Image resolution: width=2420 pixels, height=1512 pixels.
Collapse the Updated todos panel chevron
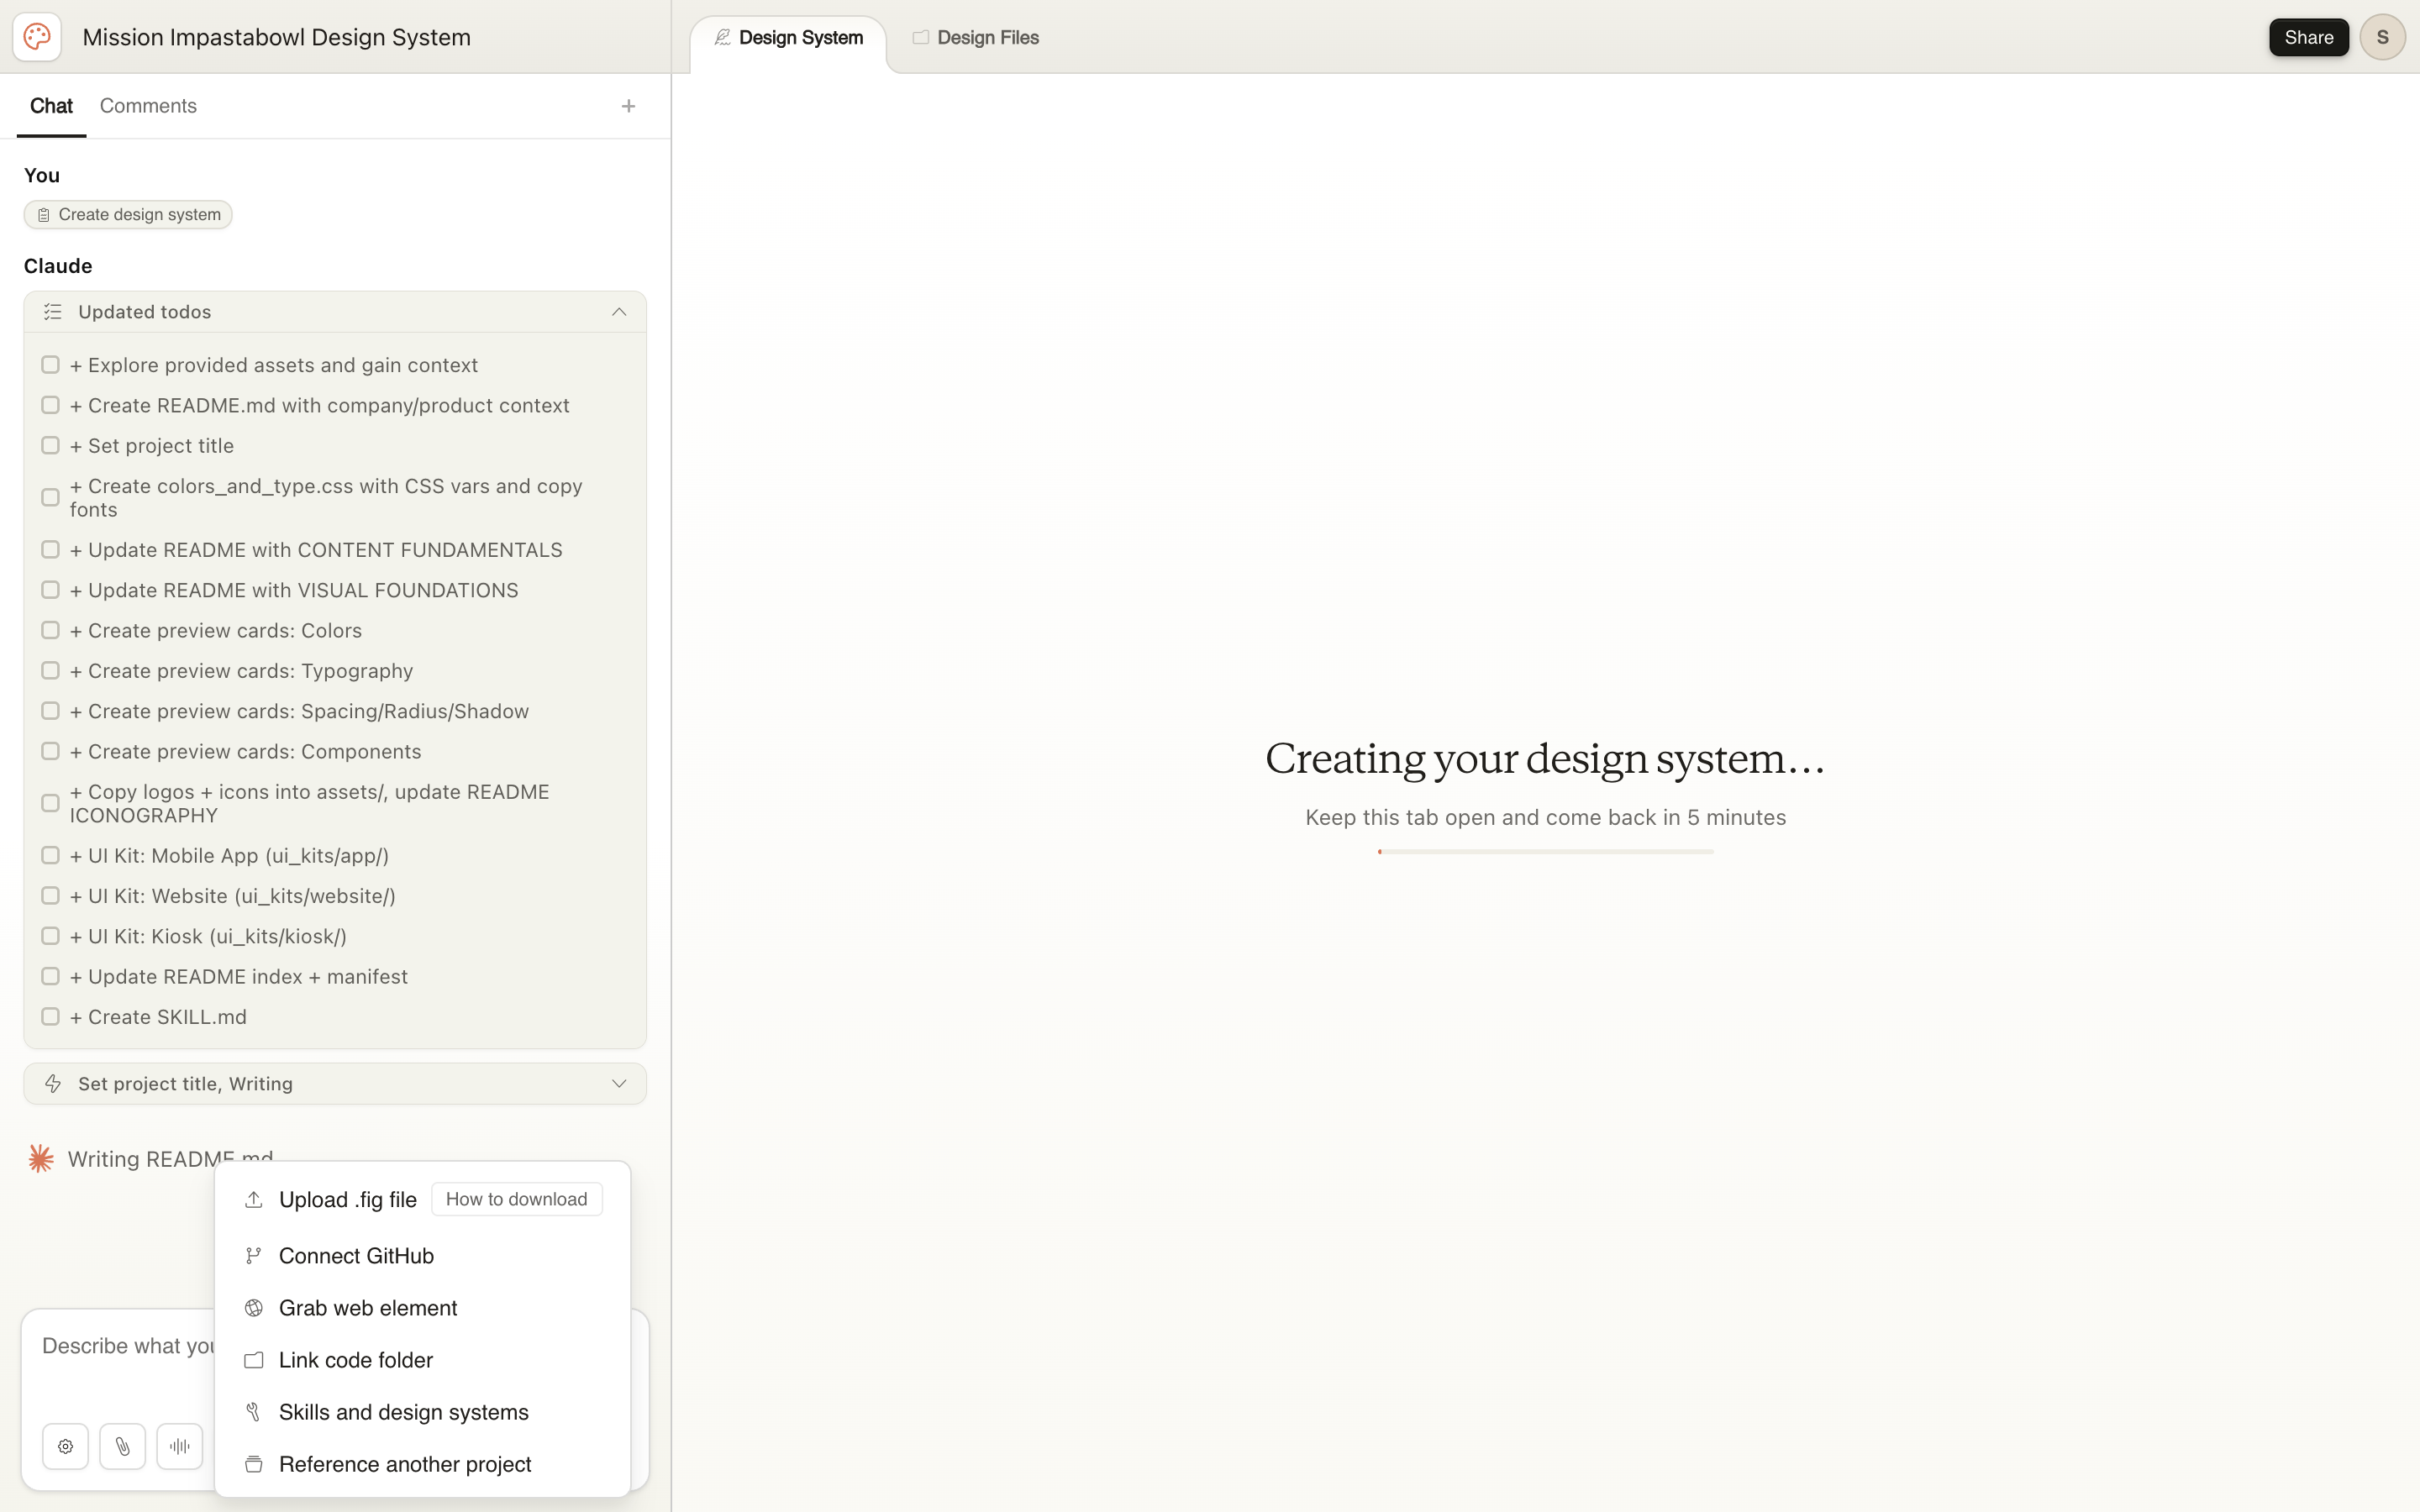click(x=619, y=312)
